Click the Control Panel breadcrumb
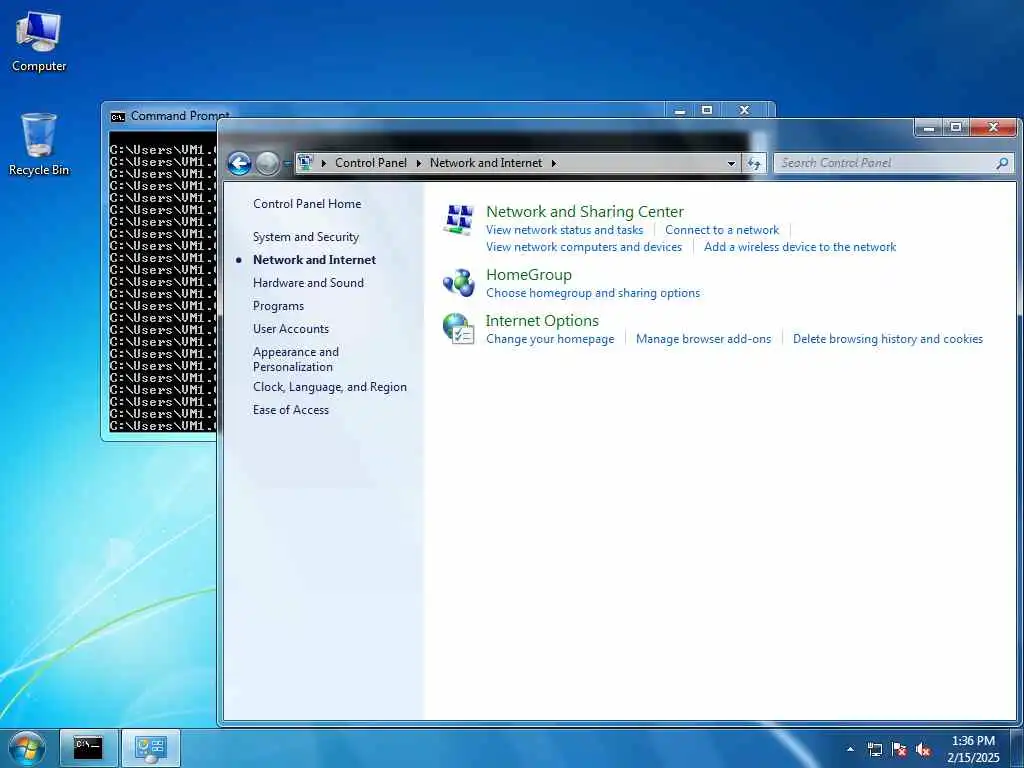 tap(371, 163)
